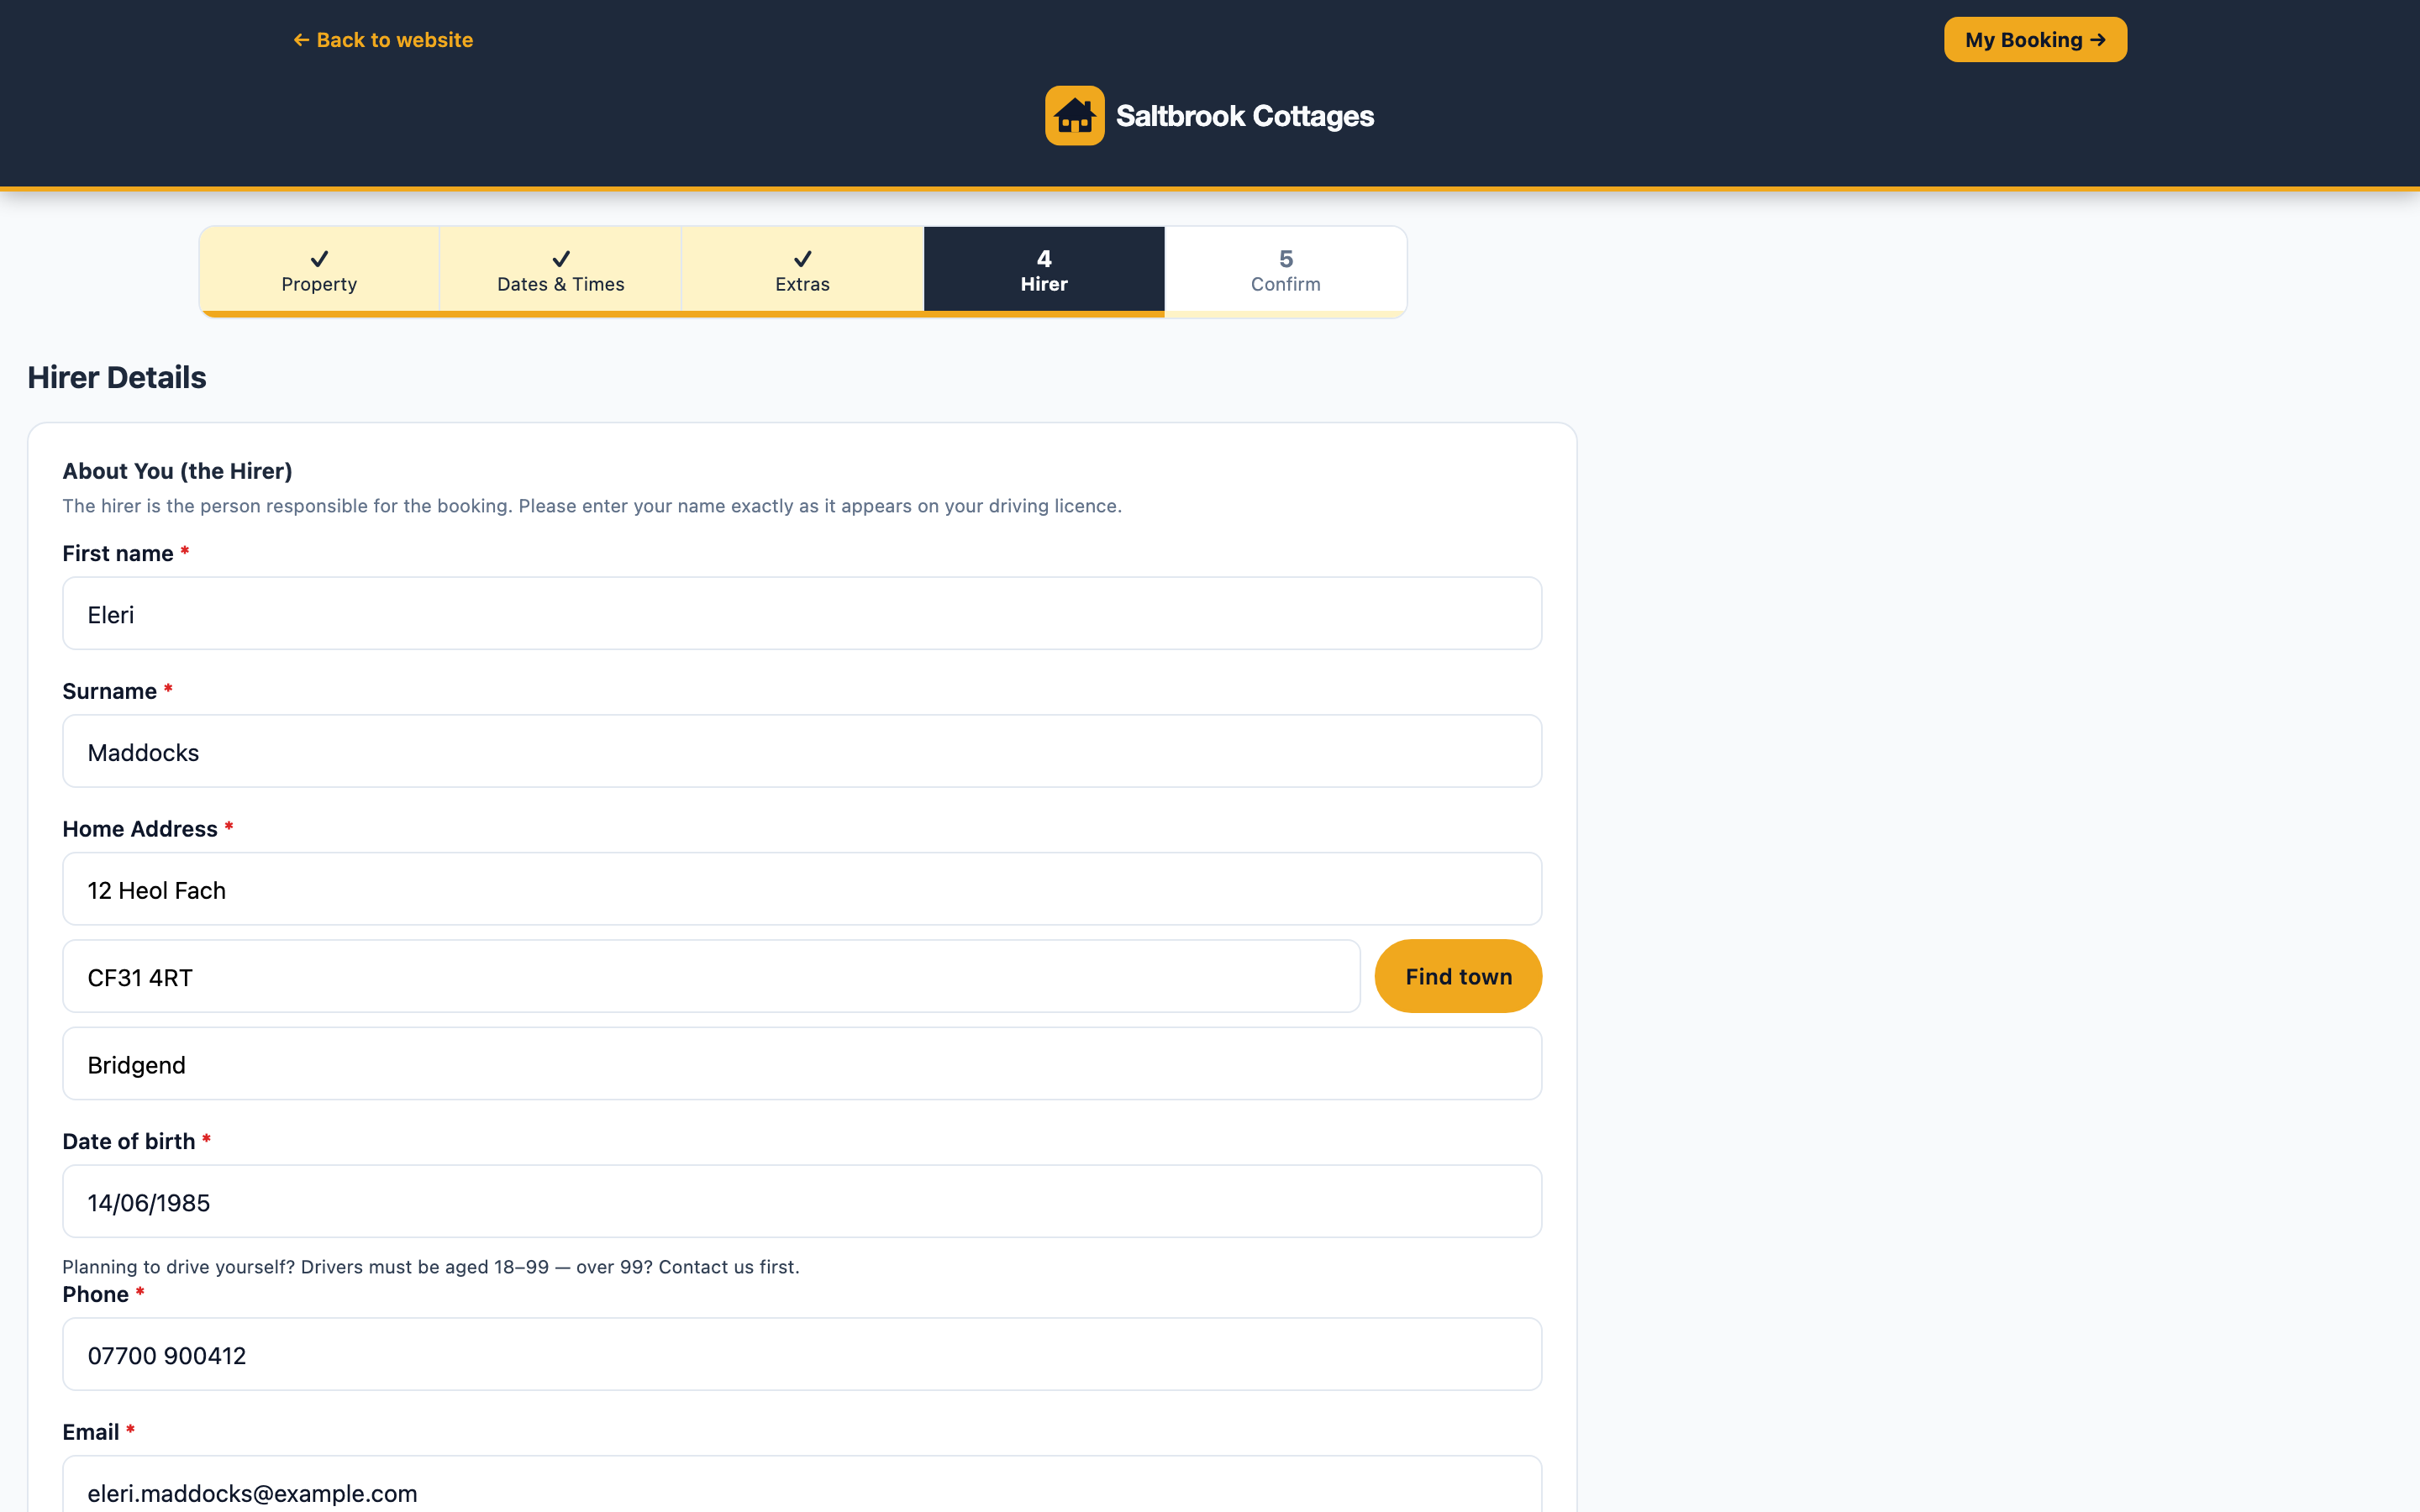The width and height of the screenshot is (2420, 1512).
Task: Click the Saltbrook Cottages house logo icon
Action: (x=1074, y=116)
